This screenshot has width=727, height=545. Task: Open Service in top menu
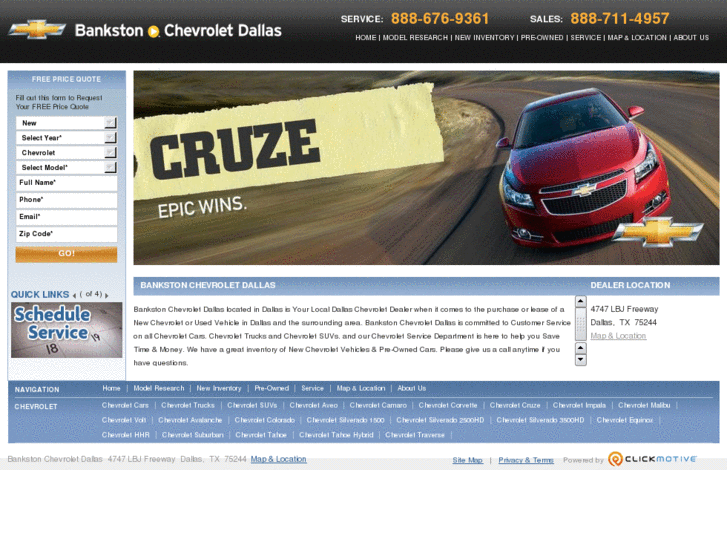coord(585,38)
